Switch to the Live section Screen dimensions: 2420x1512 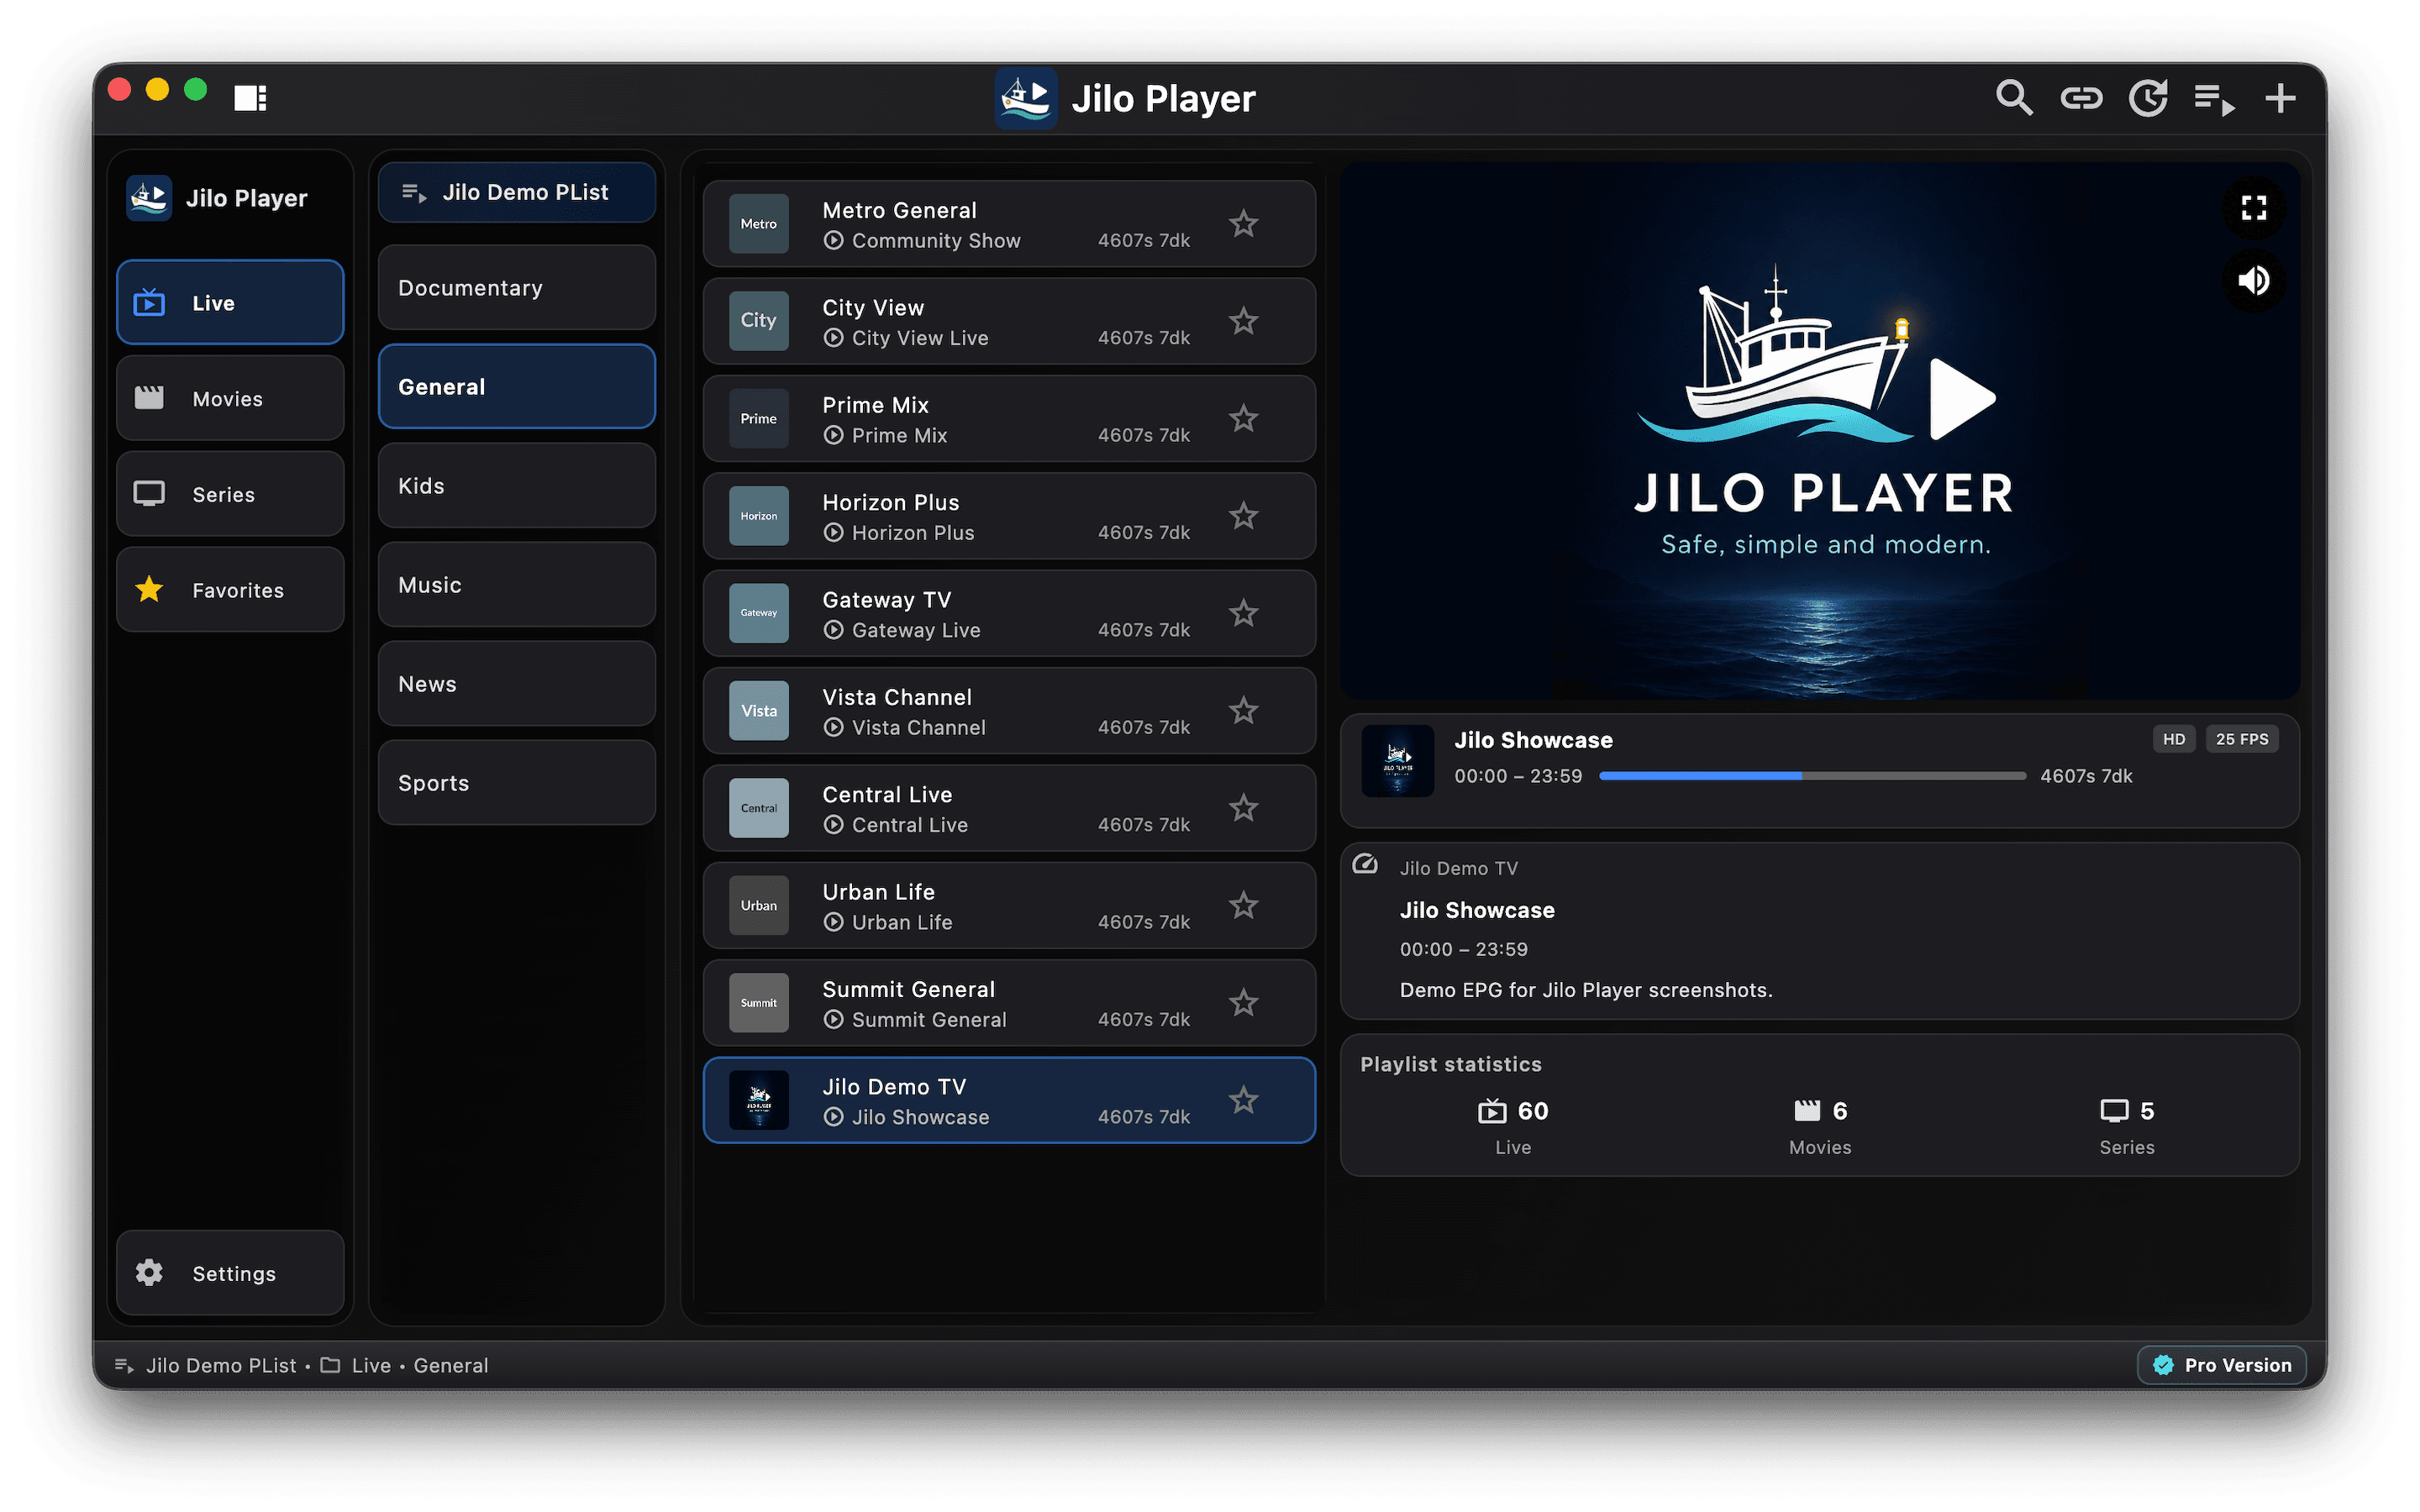click(230, 303)
